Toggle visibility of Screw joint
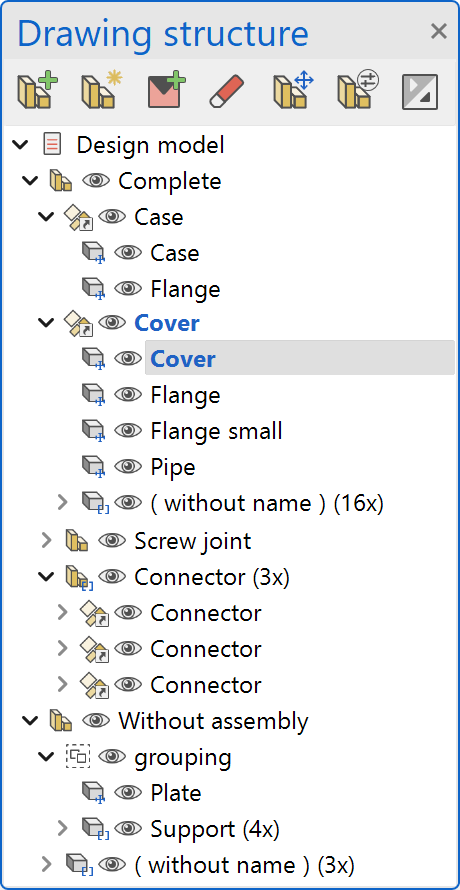 point(112,541)
